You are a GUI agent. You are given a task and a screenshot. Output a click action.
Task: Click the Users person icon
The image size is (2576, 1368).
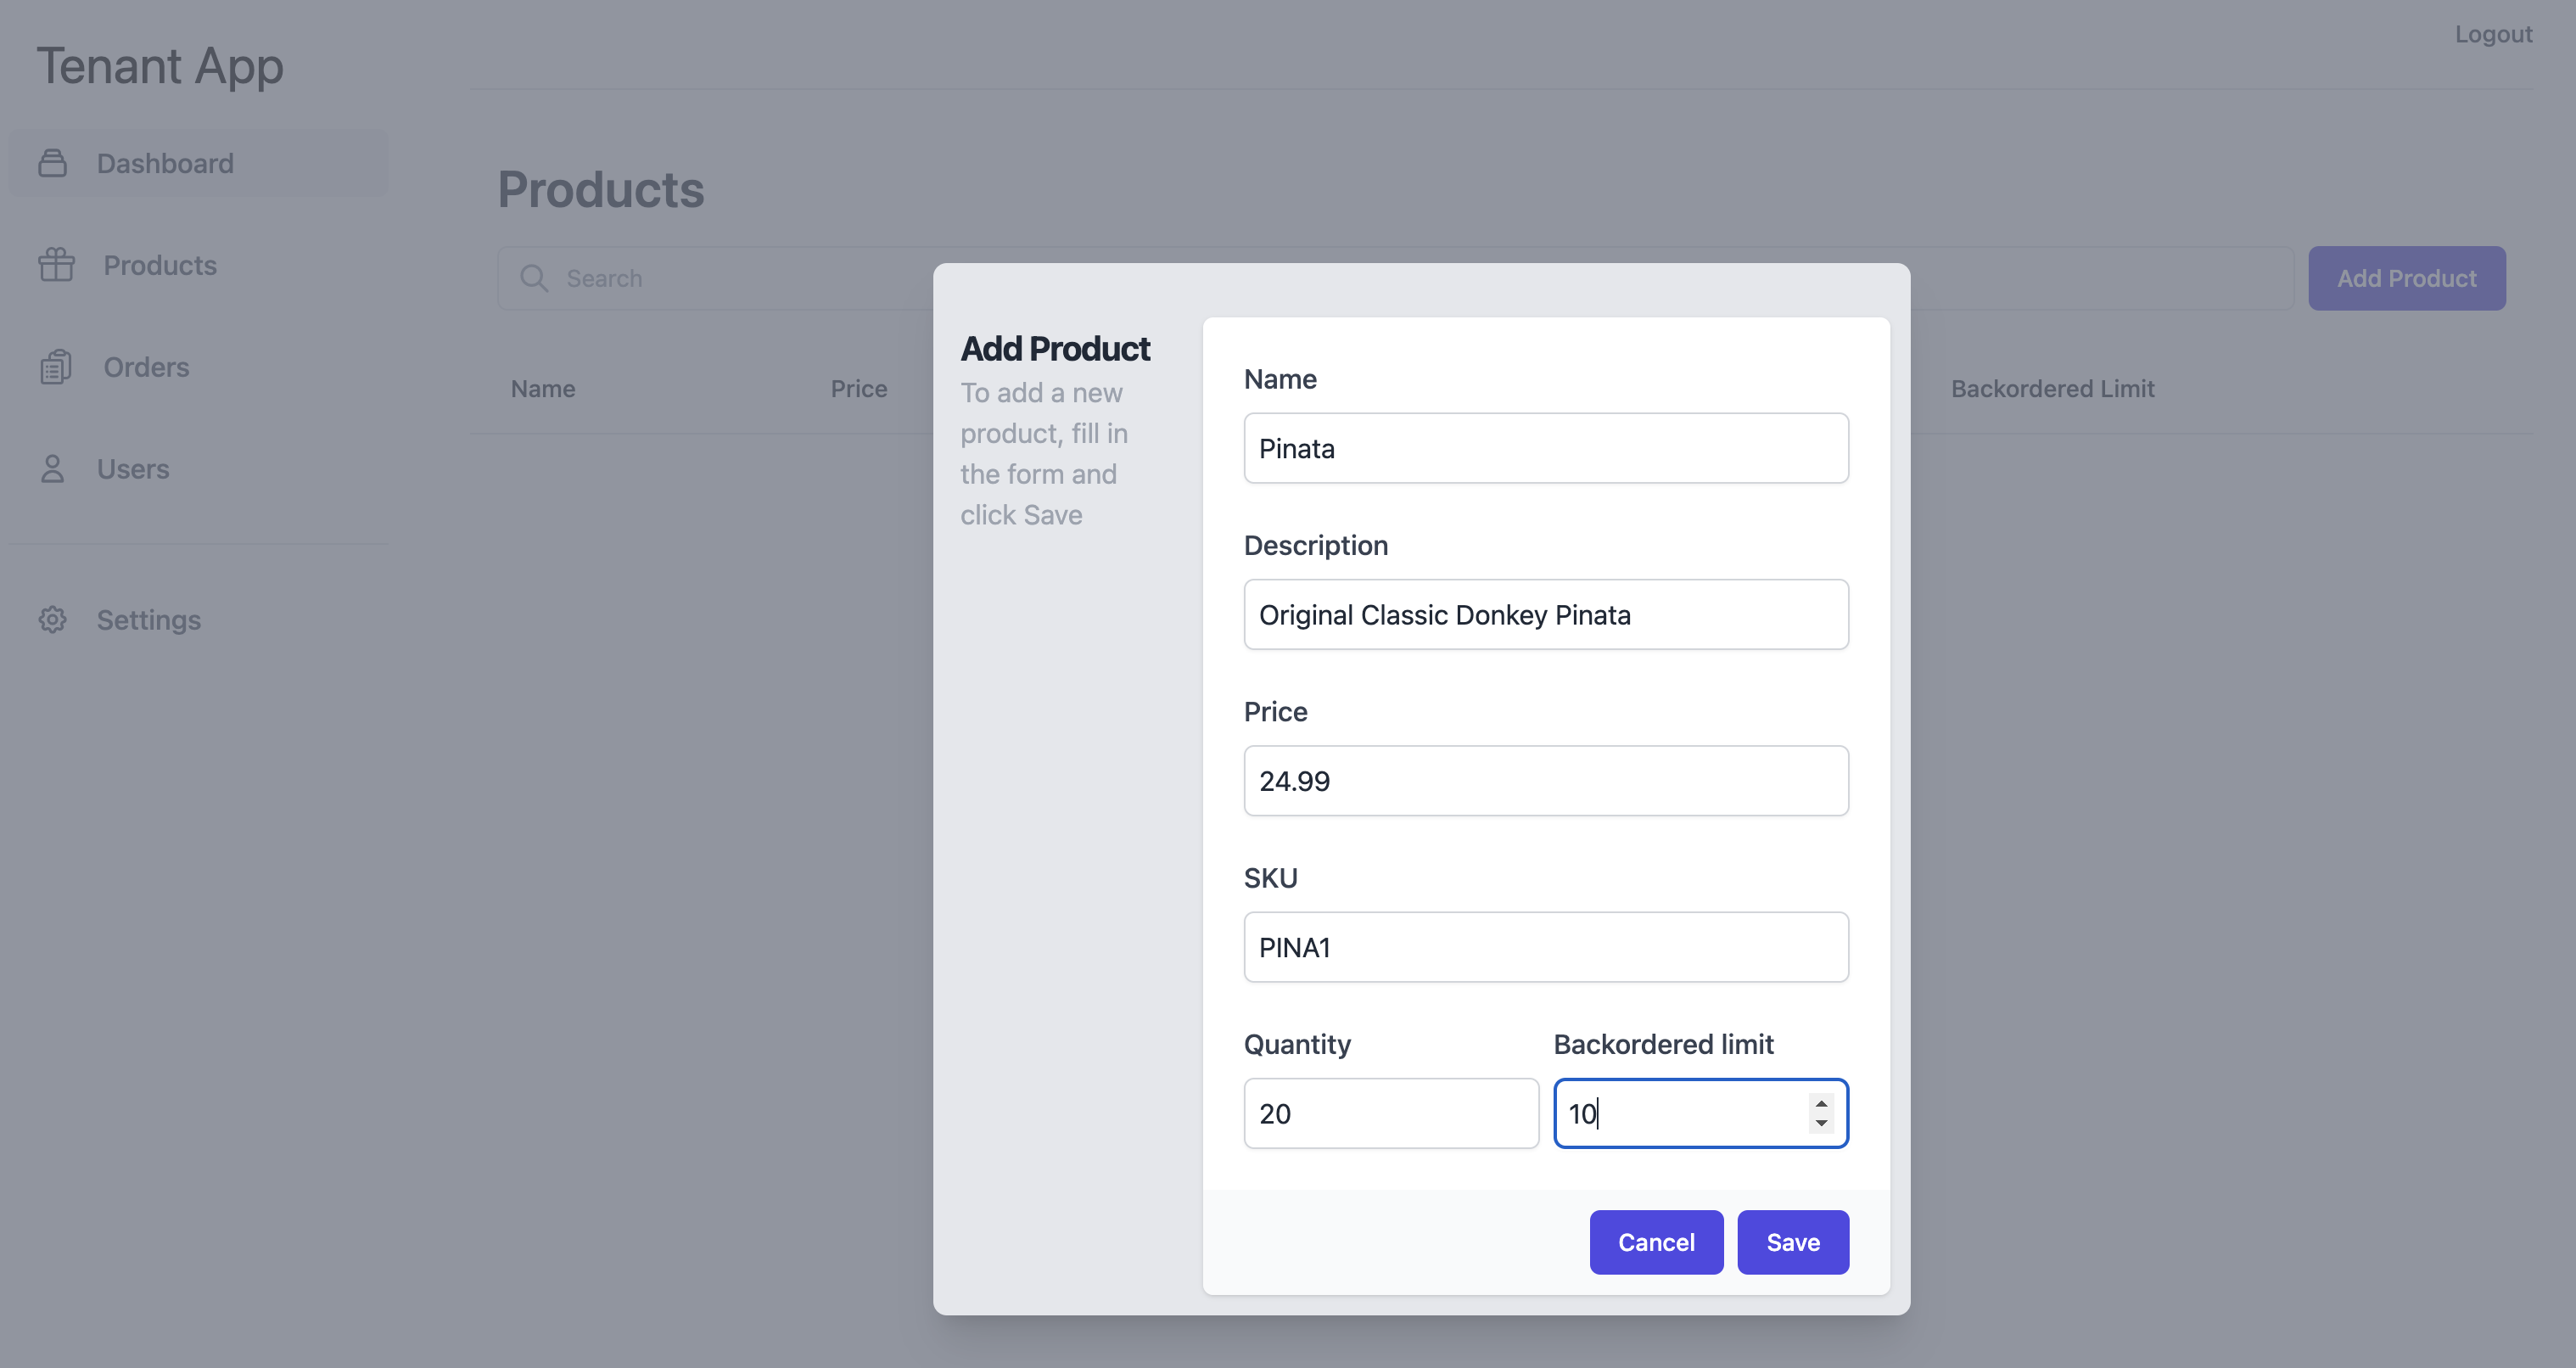[52, 469]
